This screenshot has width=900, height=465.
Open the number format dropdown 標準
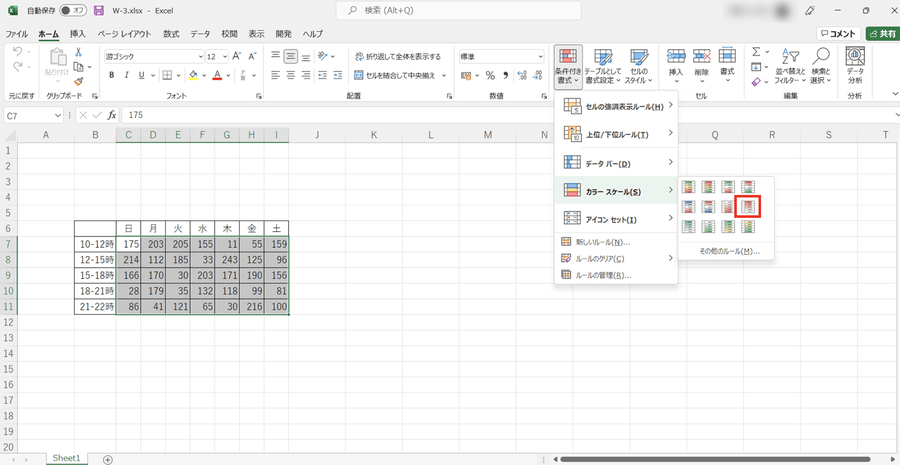pyautogui.click(x=539, y=57)
